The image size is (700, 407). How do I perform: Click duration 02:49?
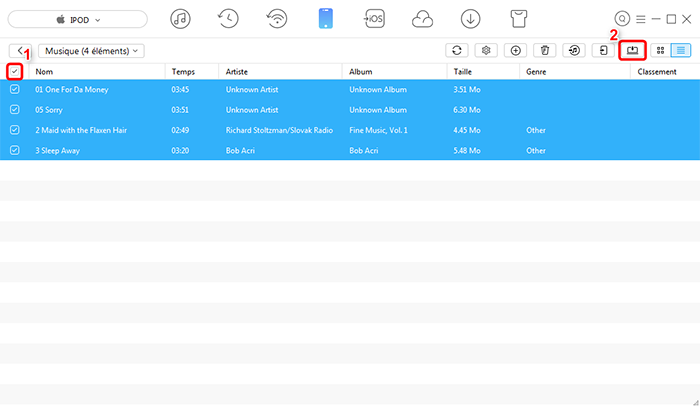[180, 130]
